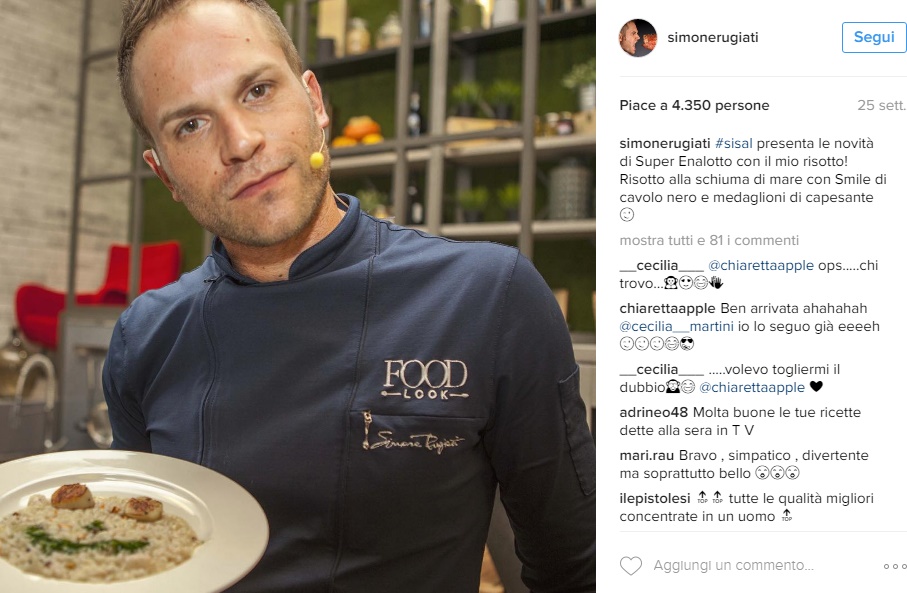
Task: Open commenter ilepistolesi's profile
Action: tap(655, 498)
